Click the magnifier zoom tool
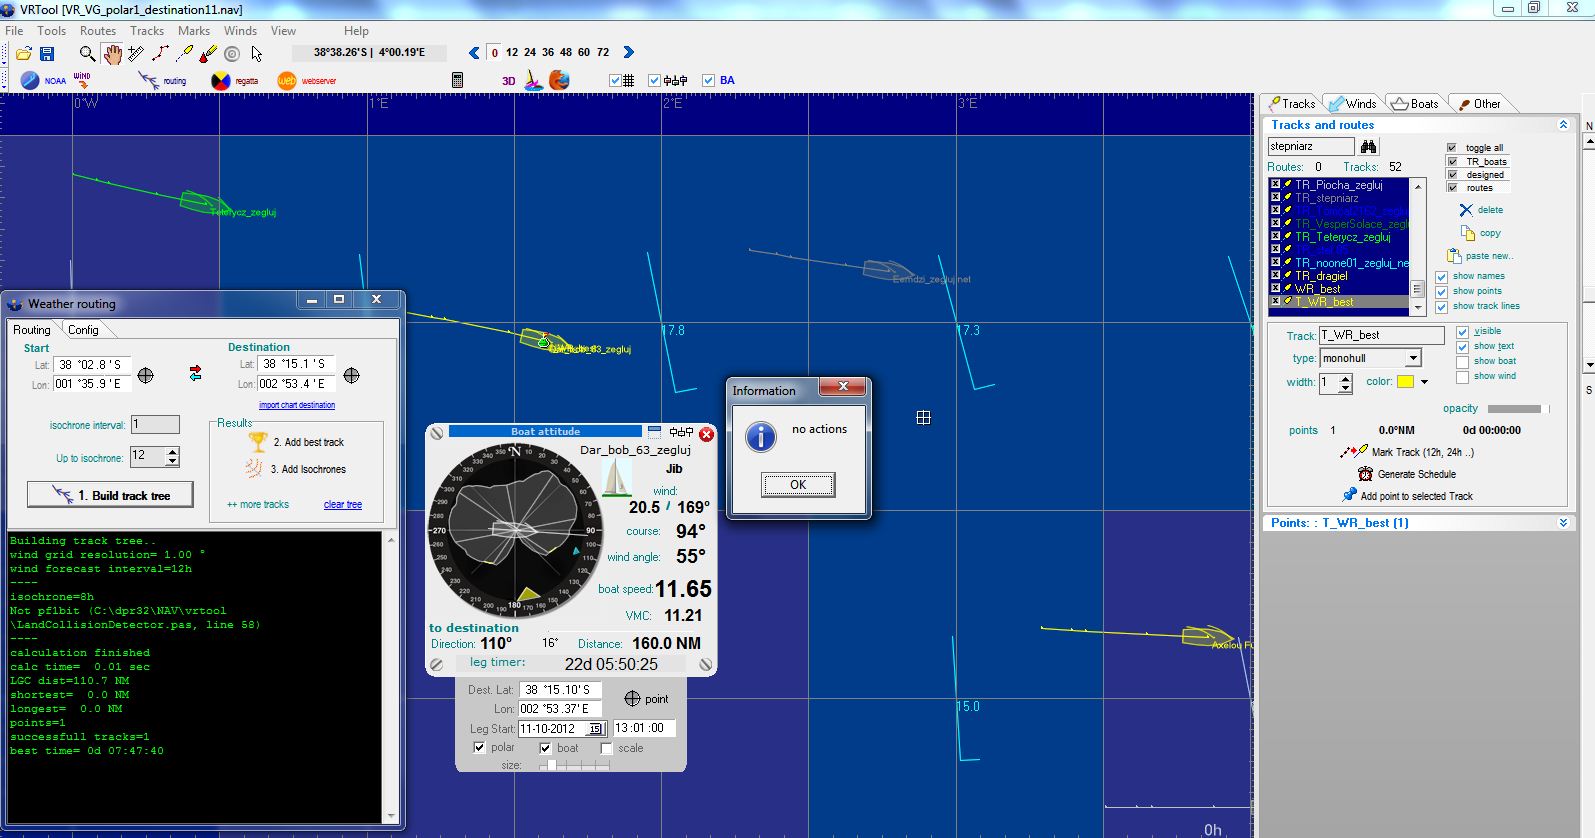The image size is (1595, 838). (x=87, y=53)
